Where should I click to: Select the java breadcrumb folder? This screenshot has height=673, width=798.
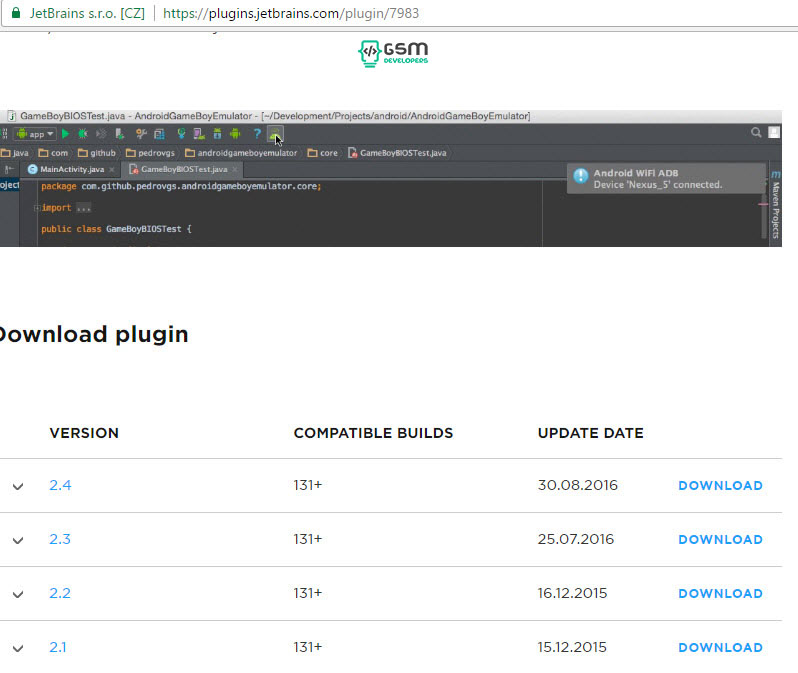point(15,153)
